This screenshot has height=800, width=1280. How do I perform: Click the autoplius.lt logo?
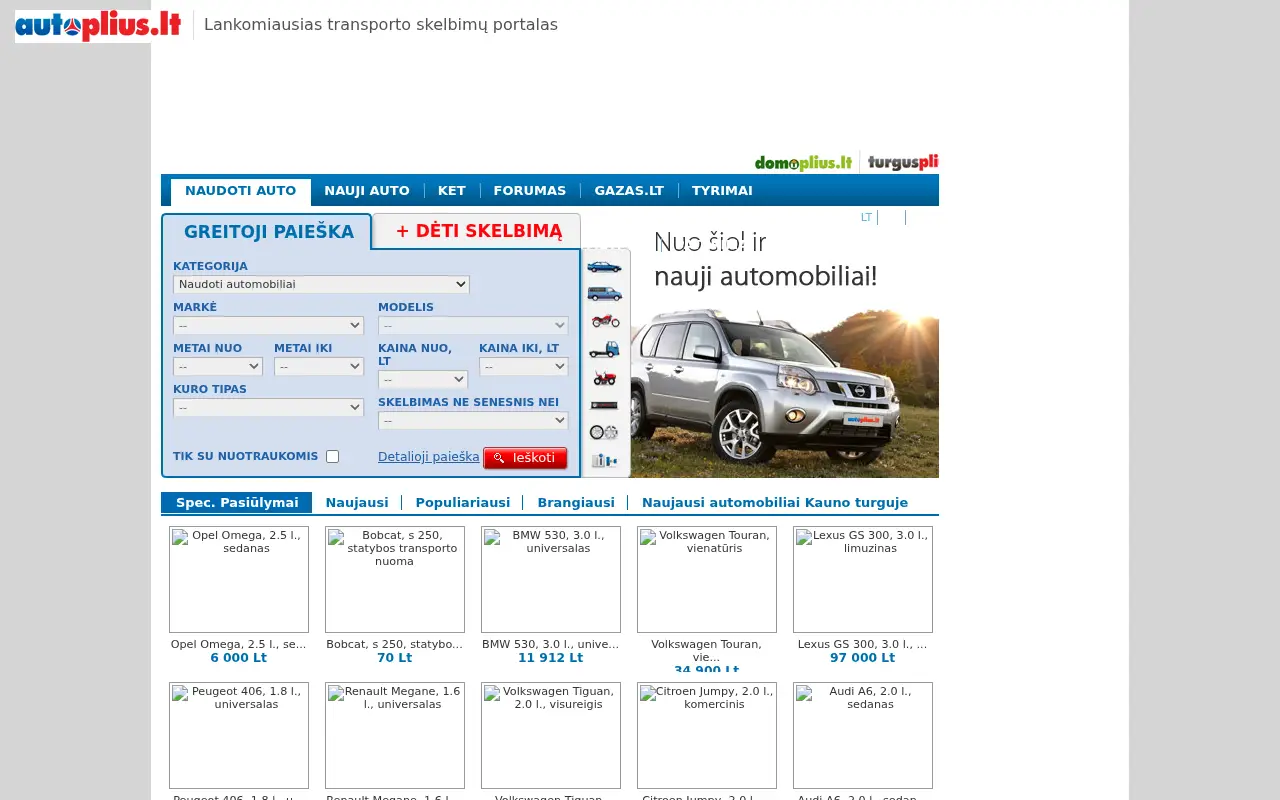point(98,26)
